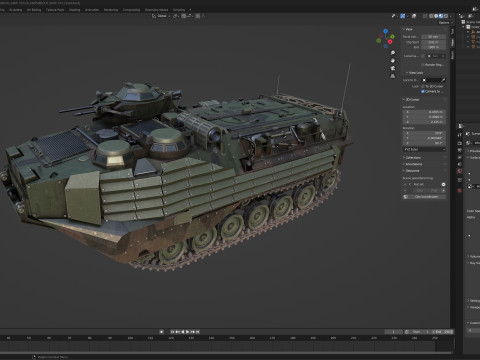The height and width of the screenshot is (360, 480).
Task: Click the Clip Start value field
Action: pyautogui.click(x=433, y=42)
